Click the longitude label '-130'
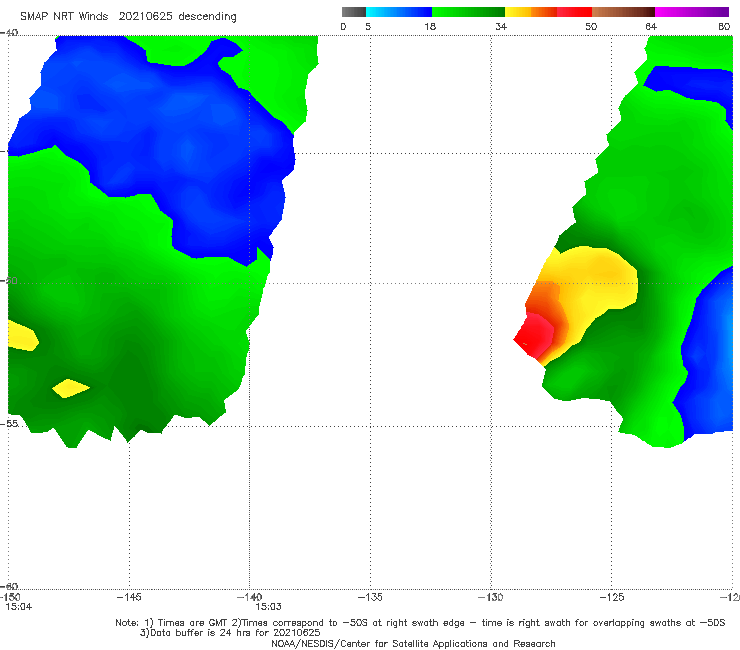The width and height of the screenshot is (740, 650). (x=491, y=597)
